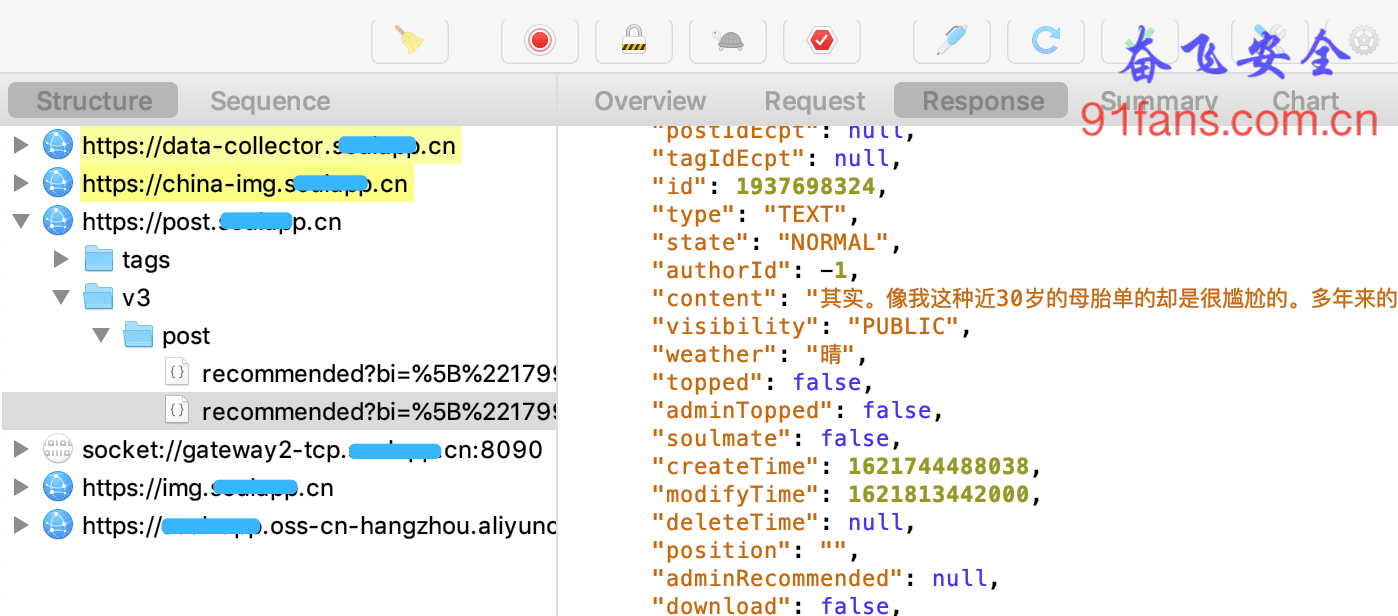Viewport: 1398px width, 616px height.
Task: Select the https://post host row
Action: pyautogui.click(x=279, y=222)
